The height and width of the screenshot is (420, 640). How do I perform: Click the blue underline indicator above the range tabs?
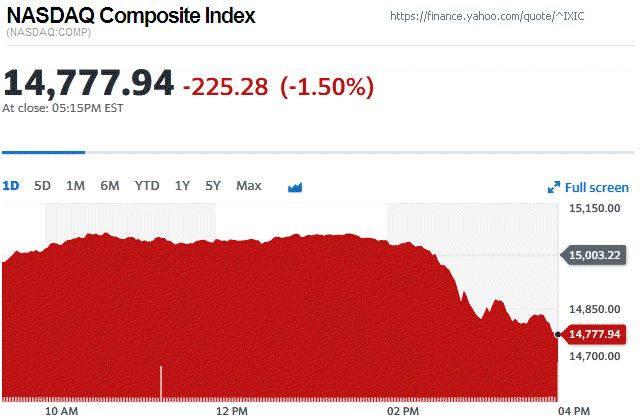coord(43,153)
